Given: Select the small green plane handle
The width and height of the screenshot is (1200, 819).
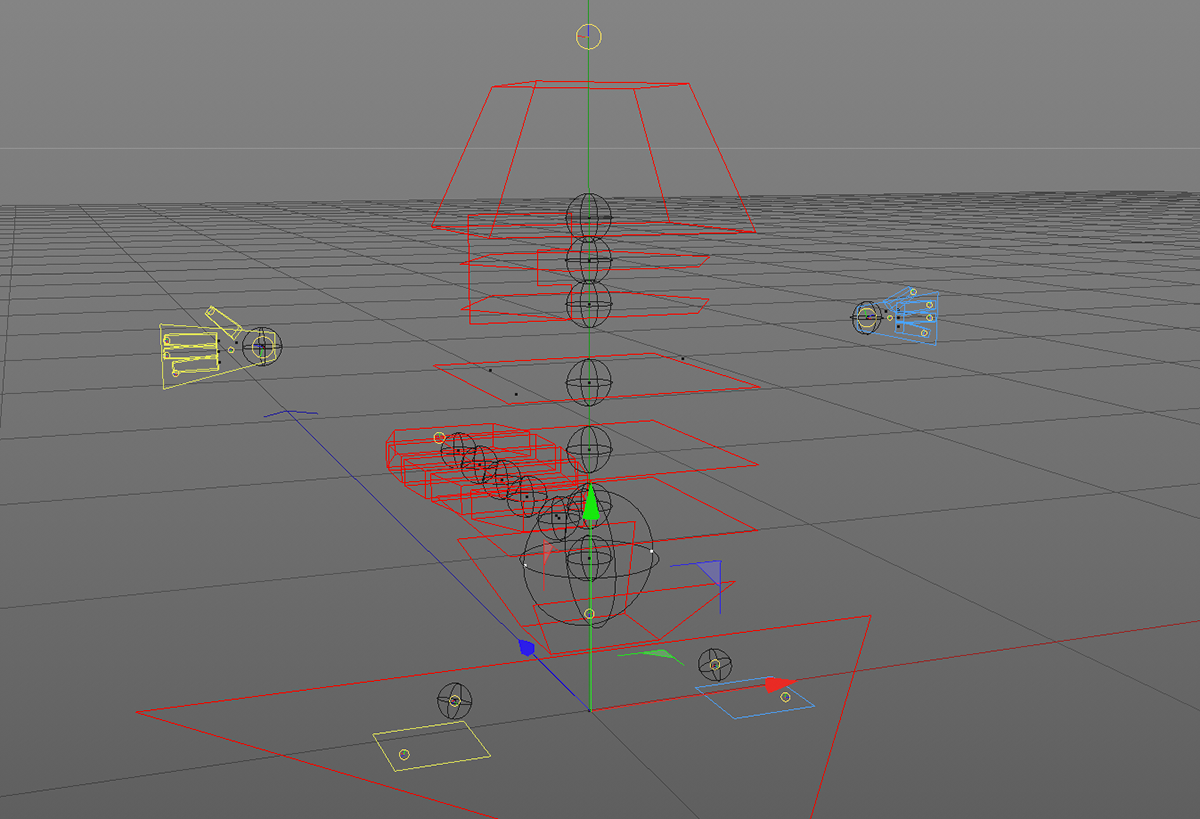Looking at the screenshot, I should 649,655.
